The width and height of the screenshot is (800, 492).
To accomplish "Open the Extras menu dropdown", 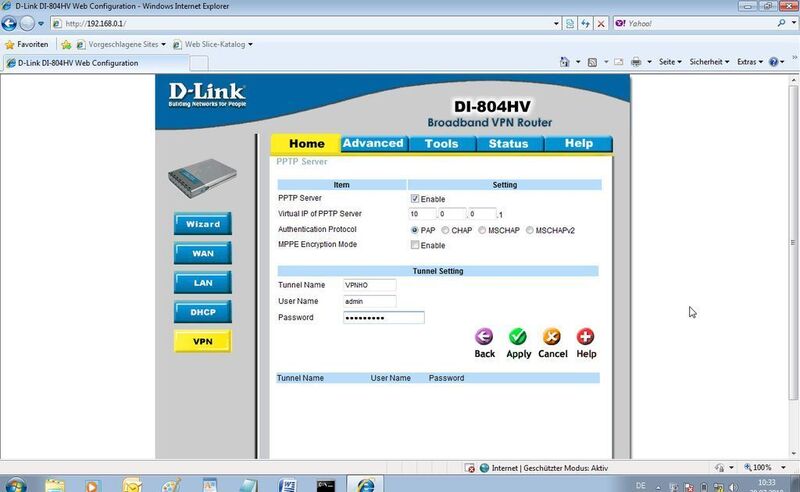I will click(750, 62).
